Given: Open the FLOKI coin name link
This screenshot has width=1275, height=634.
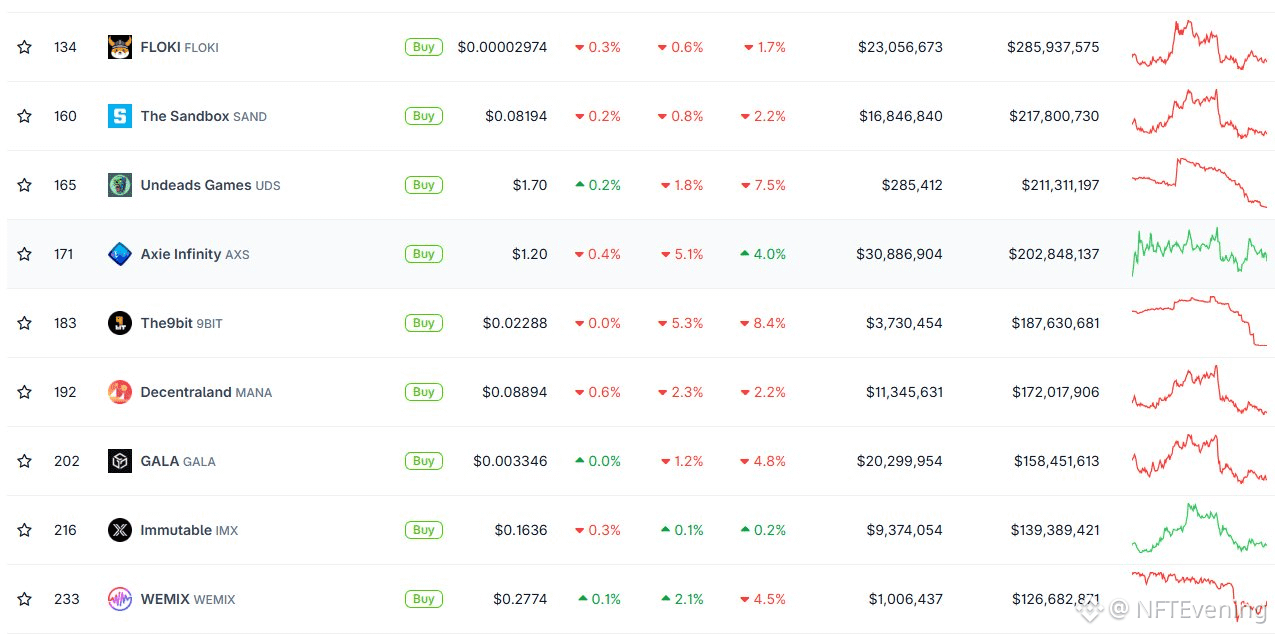Looking at the screenshot, I should [180, 47].
